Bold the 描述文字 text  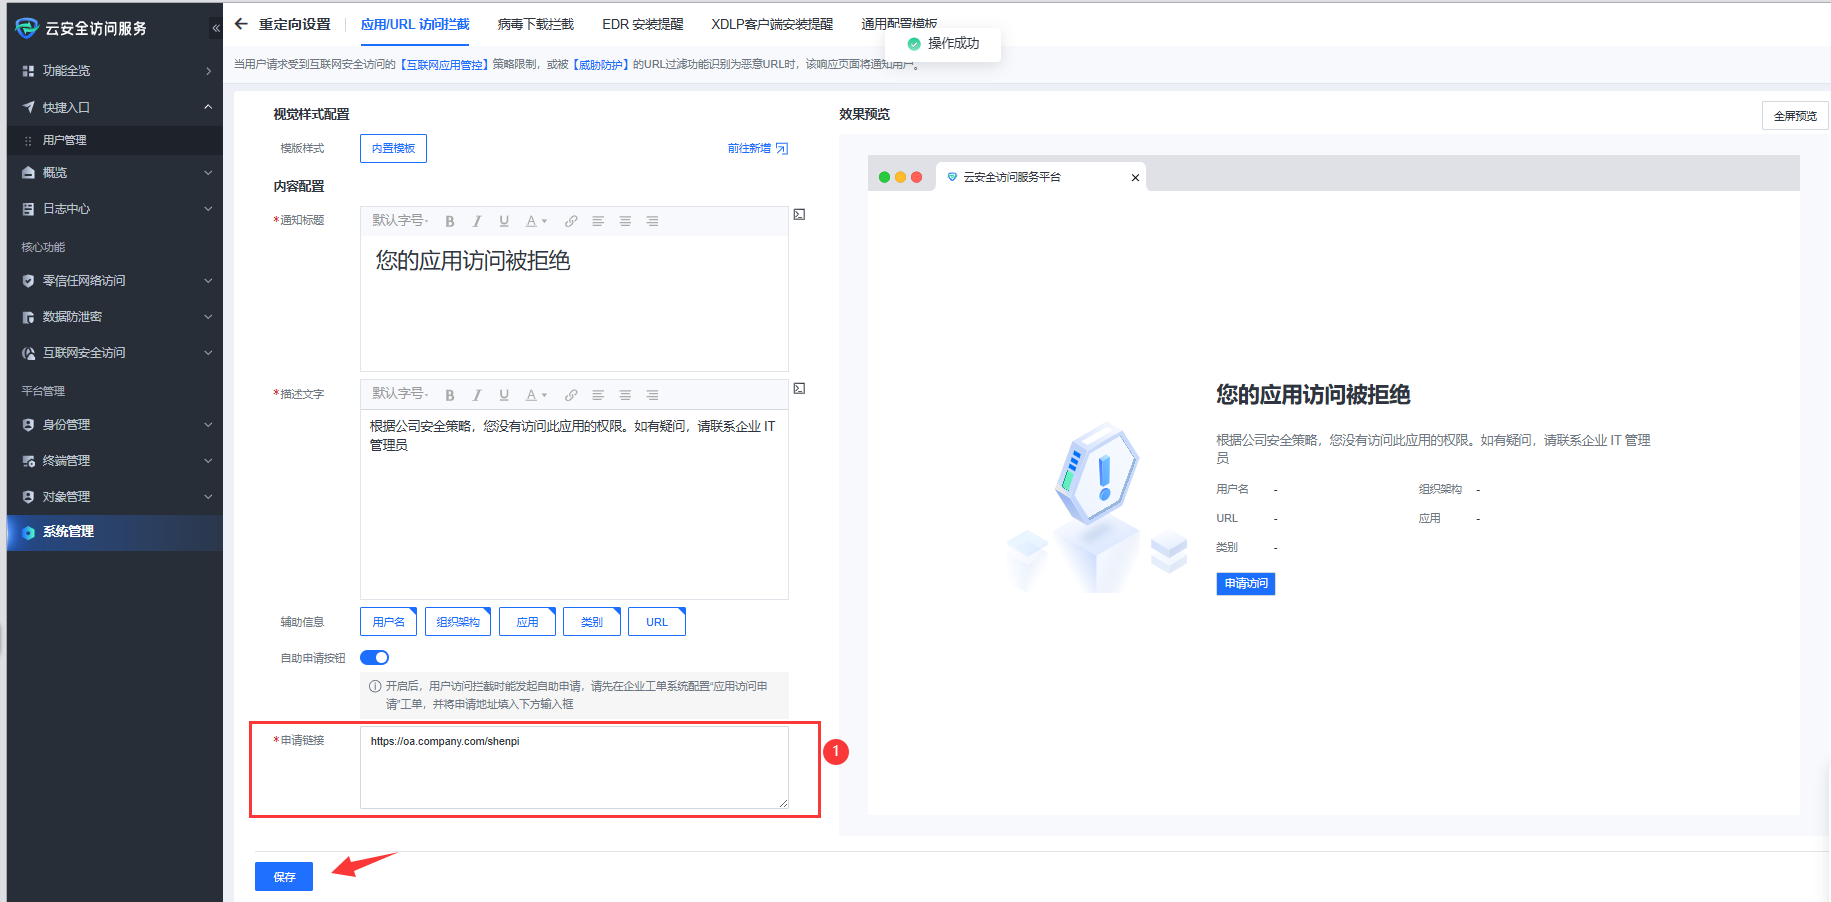coord(450,395)
